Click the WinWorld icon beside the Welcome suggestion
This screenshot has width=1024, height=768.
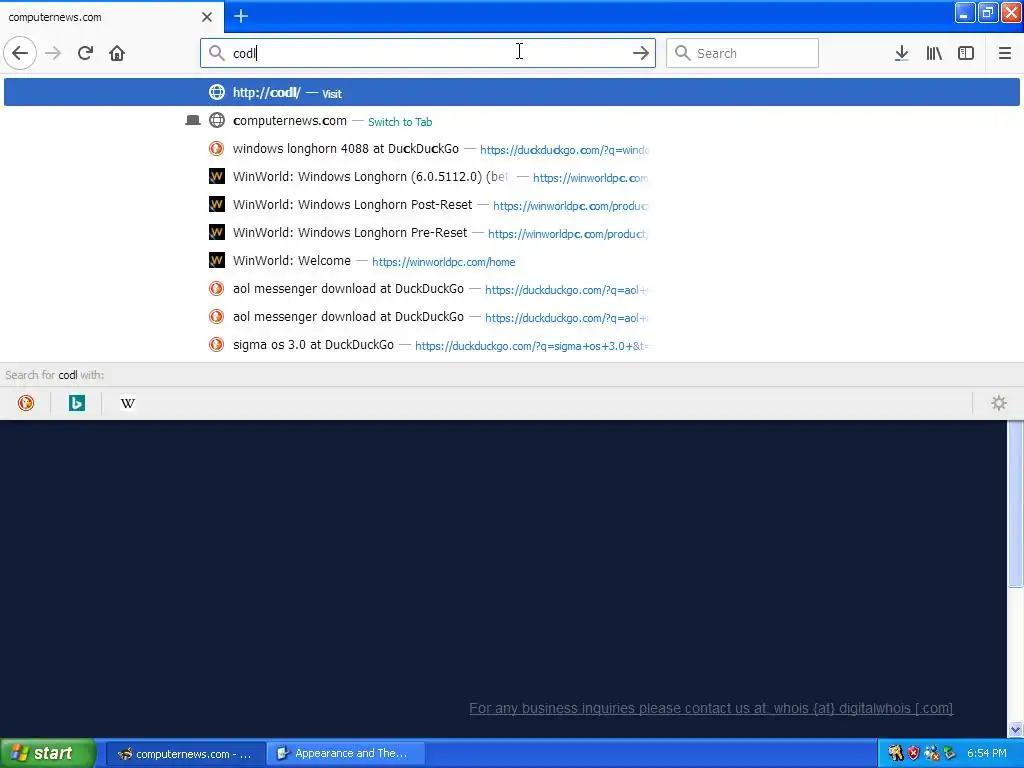coord(216,261)
